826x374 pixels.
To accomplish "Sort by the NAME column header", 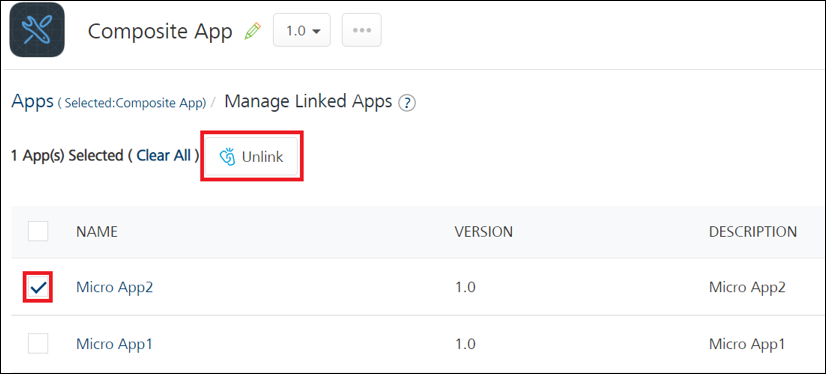I will point(97,232).
